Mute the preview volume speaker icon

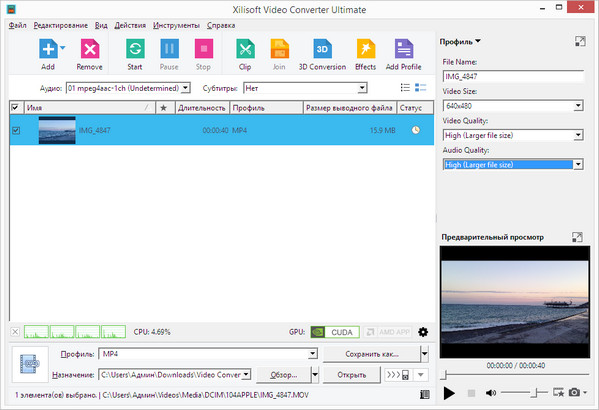[491, 392]
